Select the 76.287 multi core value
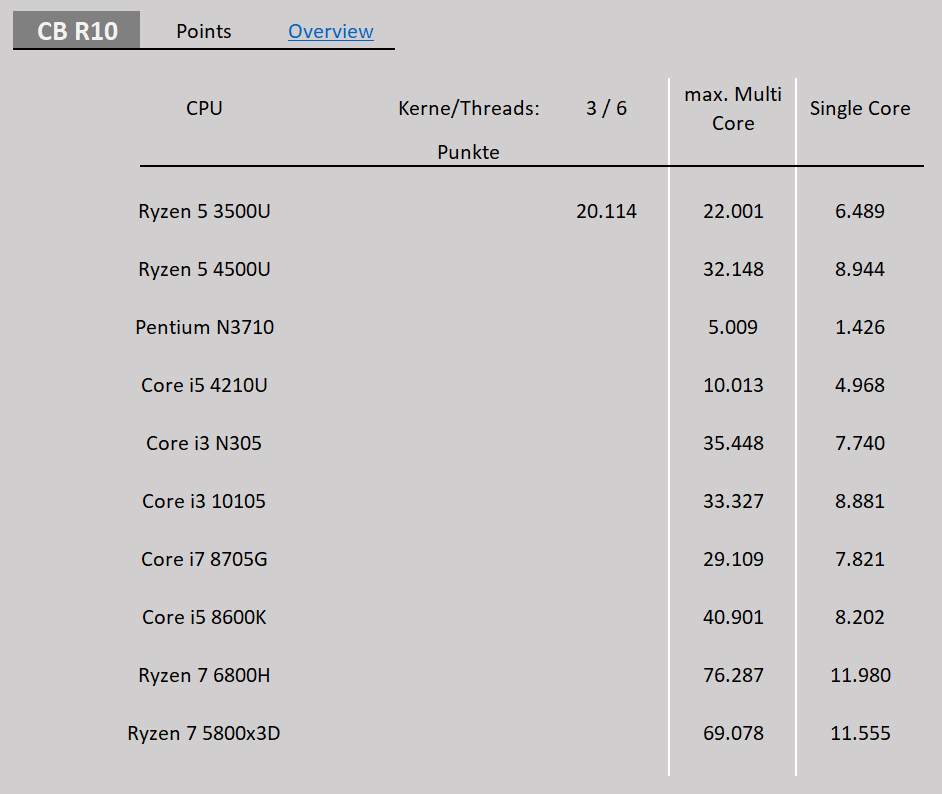 pyautogui.click(x=733, y=675)
